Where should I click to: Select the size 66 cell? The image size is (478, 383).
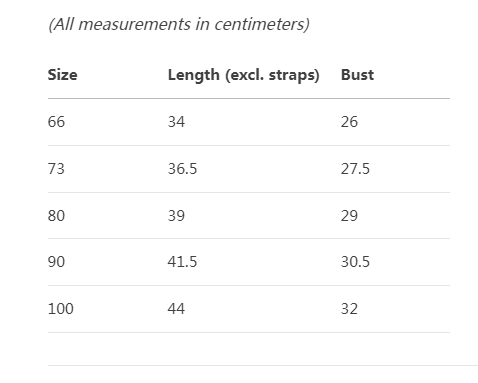click(x=56, y=122)
